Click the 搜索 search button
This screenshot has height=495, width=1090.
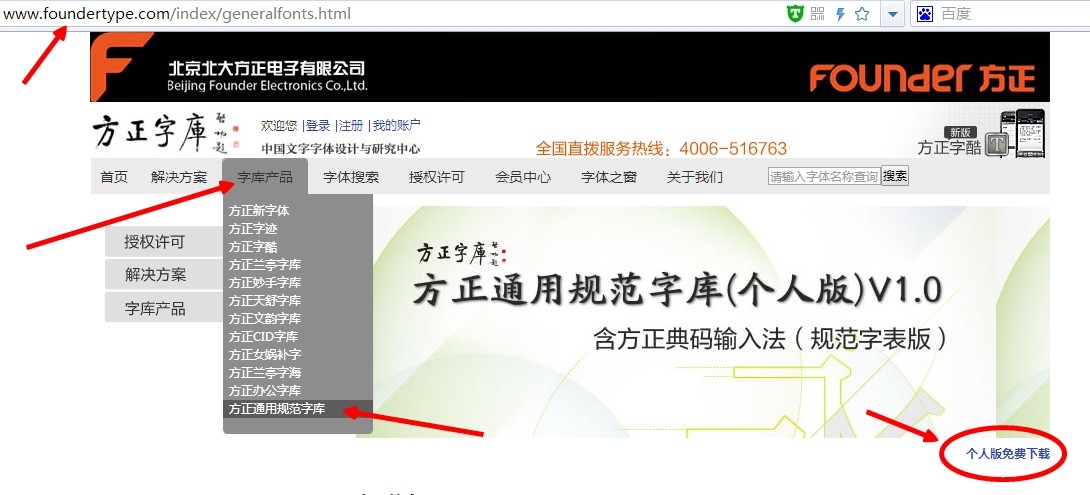[895, 177]
